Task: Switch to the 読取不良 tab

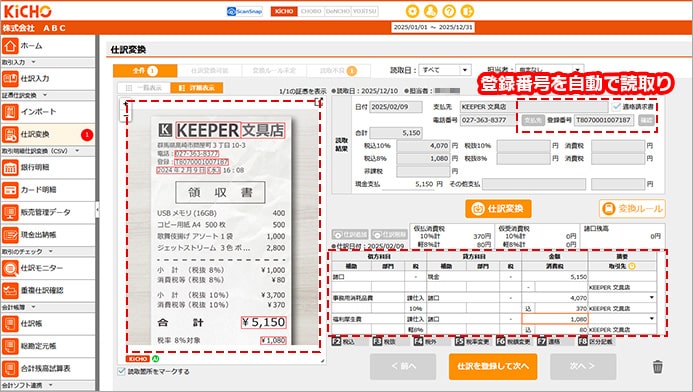Action: 338,71
